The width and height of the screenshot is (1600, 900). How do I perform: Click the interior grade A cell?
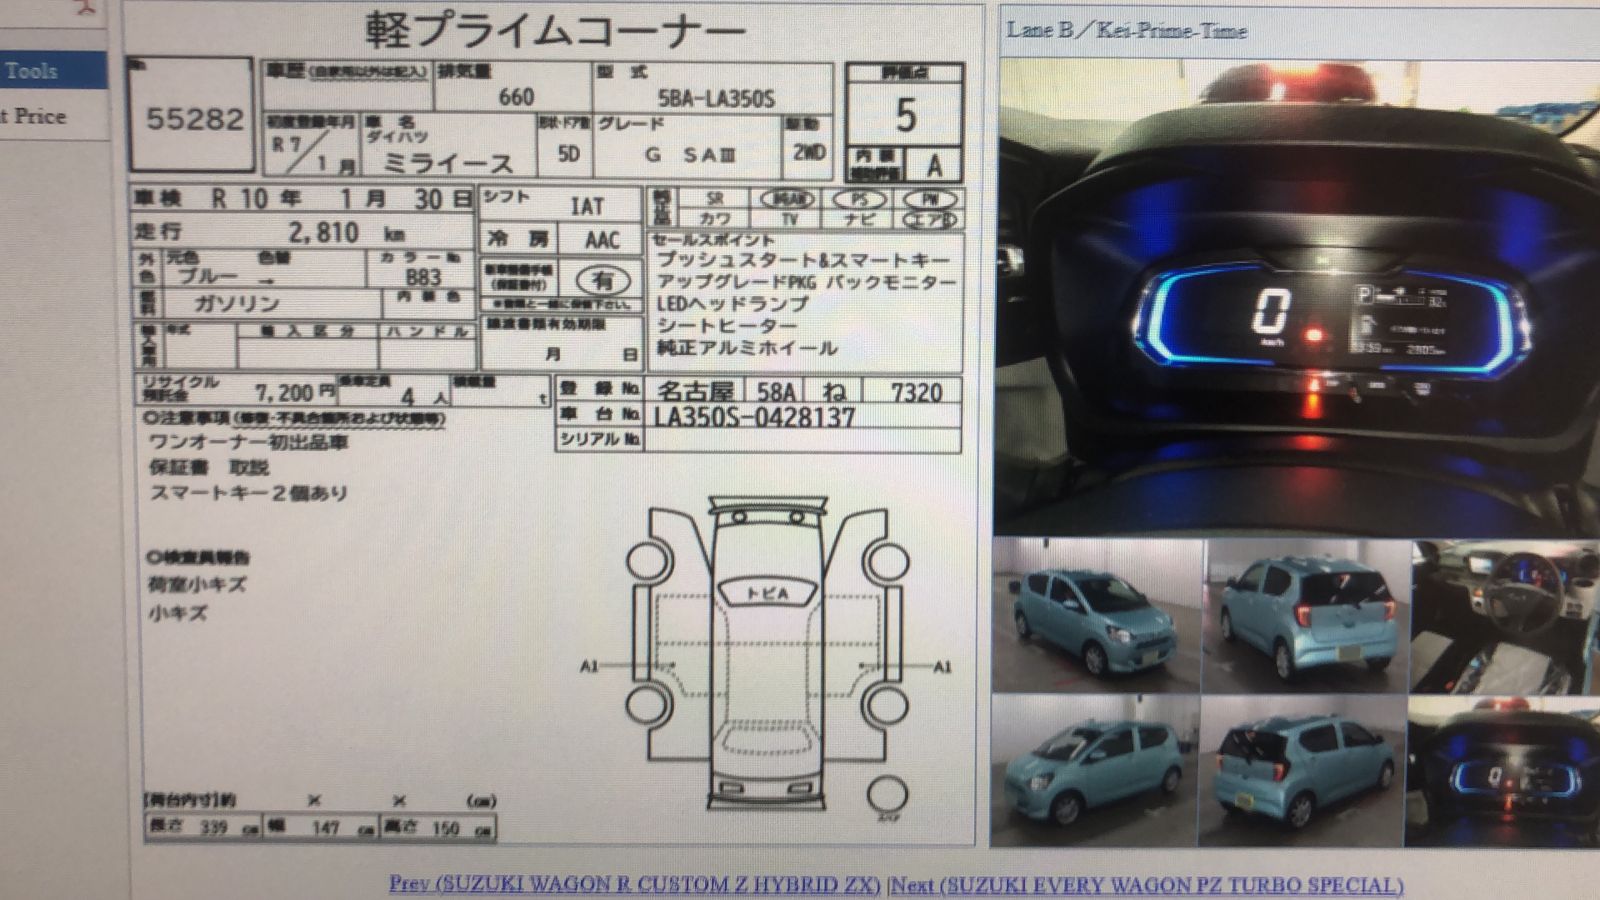click(x=934, y=165)
